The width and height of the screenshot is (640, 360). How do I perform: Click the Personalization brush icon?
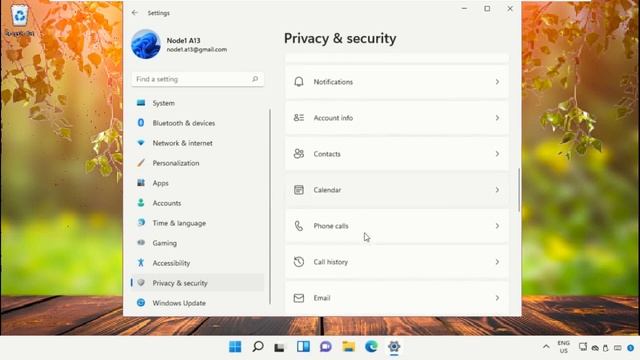(x=141, y=163)
